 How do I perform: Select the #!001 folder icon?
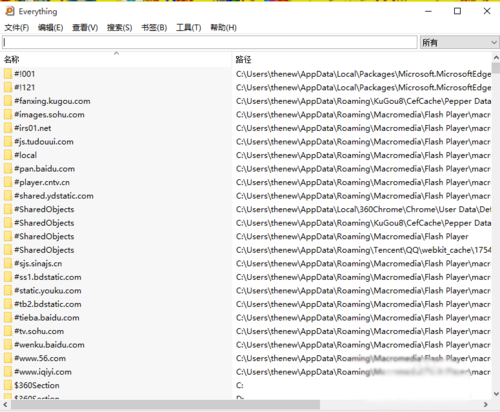pyautogui.click(x=8, y=74)
